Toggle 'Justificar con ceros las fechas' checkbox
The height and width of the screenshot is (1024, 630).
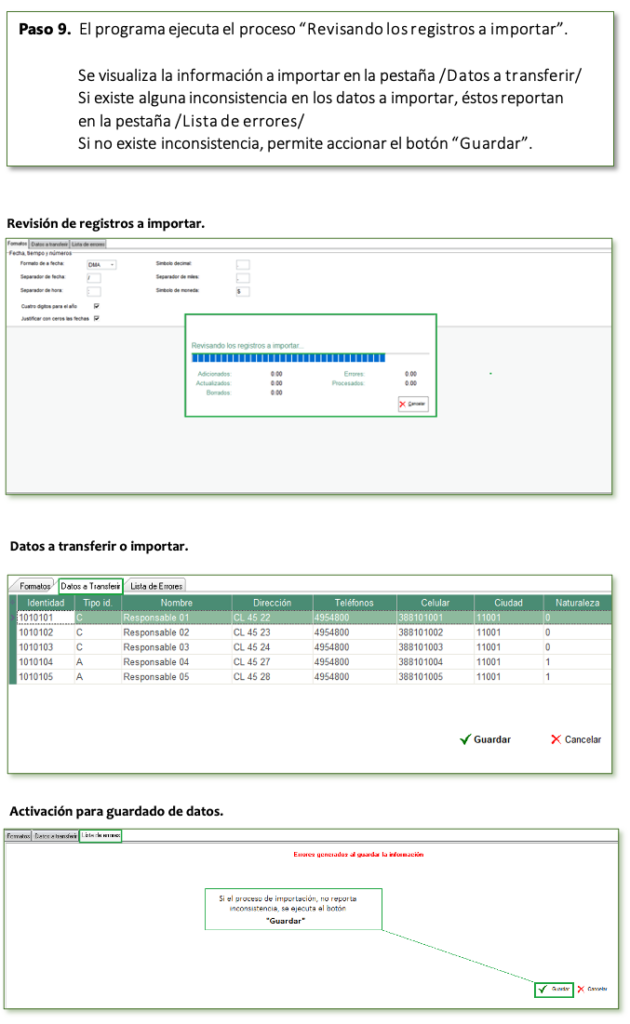[97, 318]
